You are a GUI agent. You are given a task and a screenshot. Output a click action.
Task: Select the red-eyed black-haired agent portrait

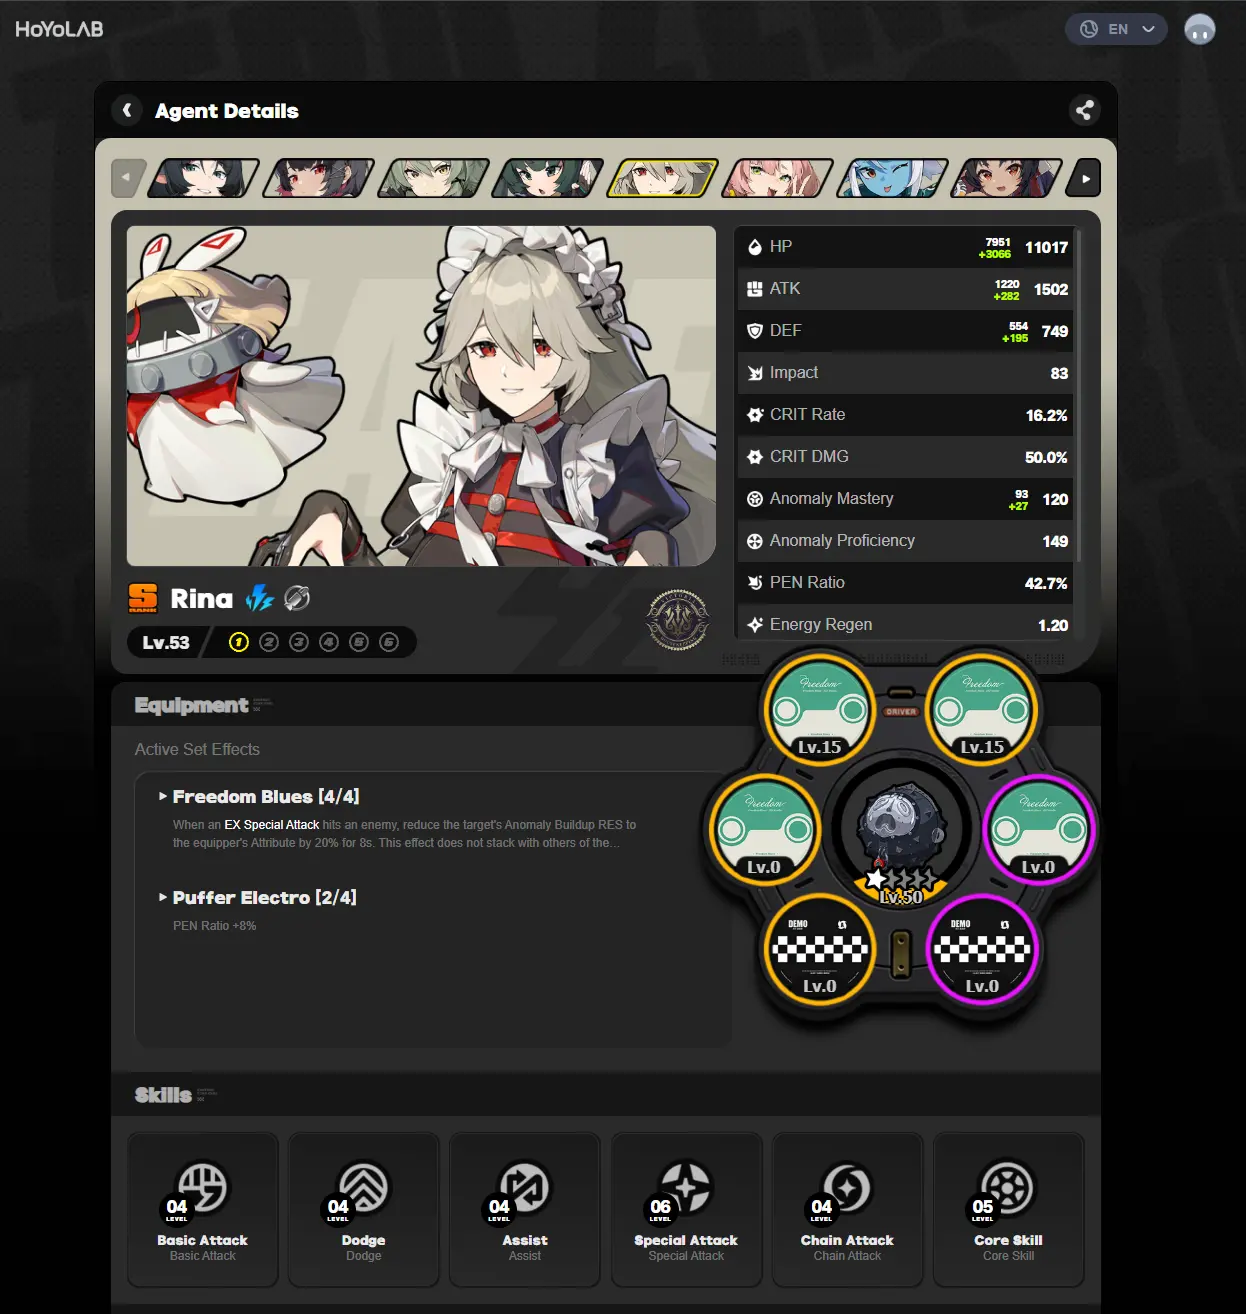(x=319, y=179)
